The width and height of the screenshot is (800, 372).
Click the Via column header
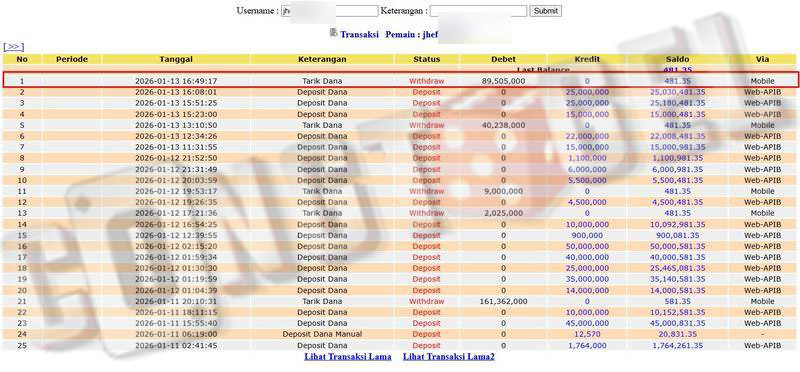click(762, 59)
